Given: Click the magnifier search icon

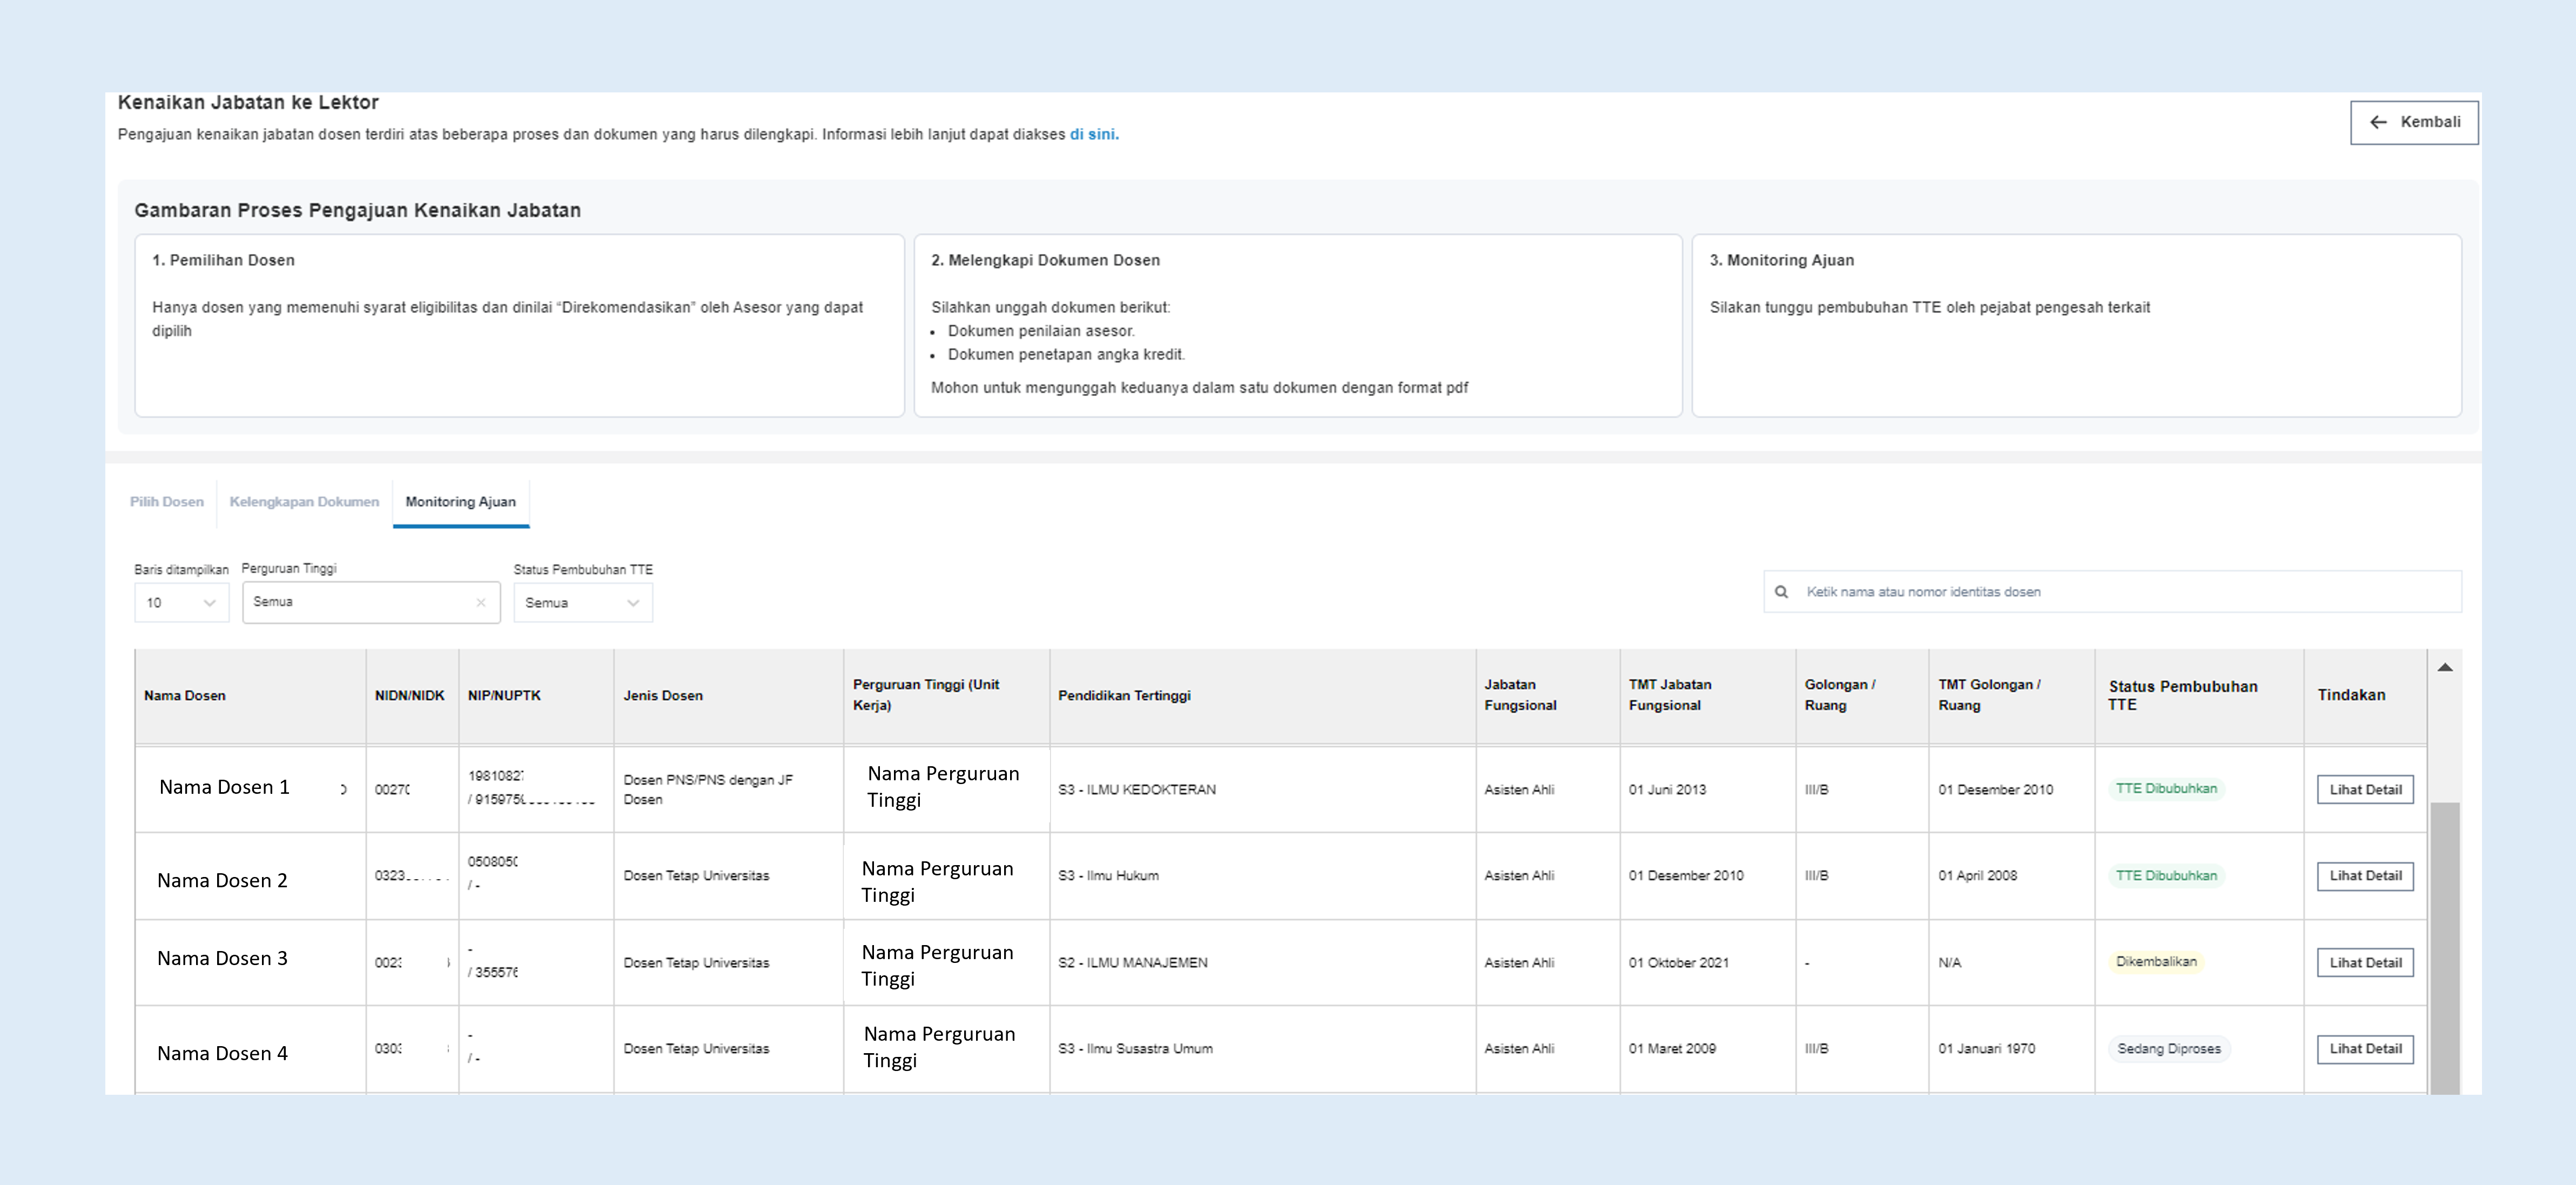Looking at the screenshot, I should point(1781,592).
